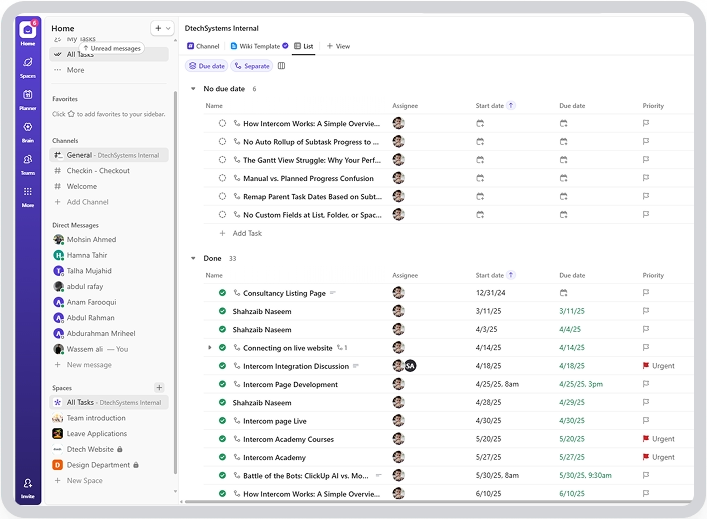This screenshot has height=519, width=707.
Task: Click the task list horizontal scrollbar
Action: tap(437, 501)
